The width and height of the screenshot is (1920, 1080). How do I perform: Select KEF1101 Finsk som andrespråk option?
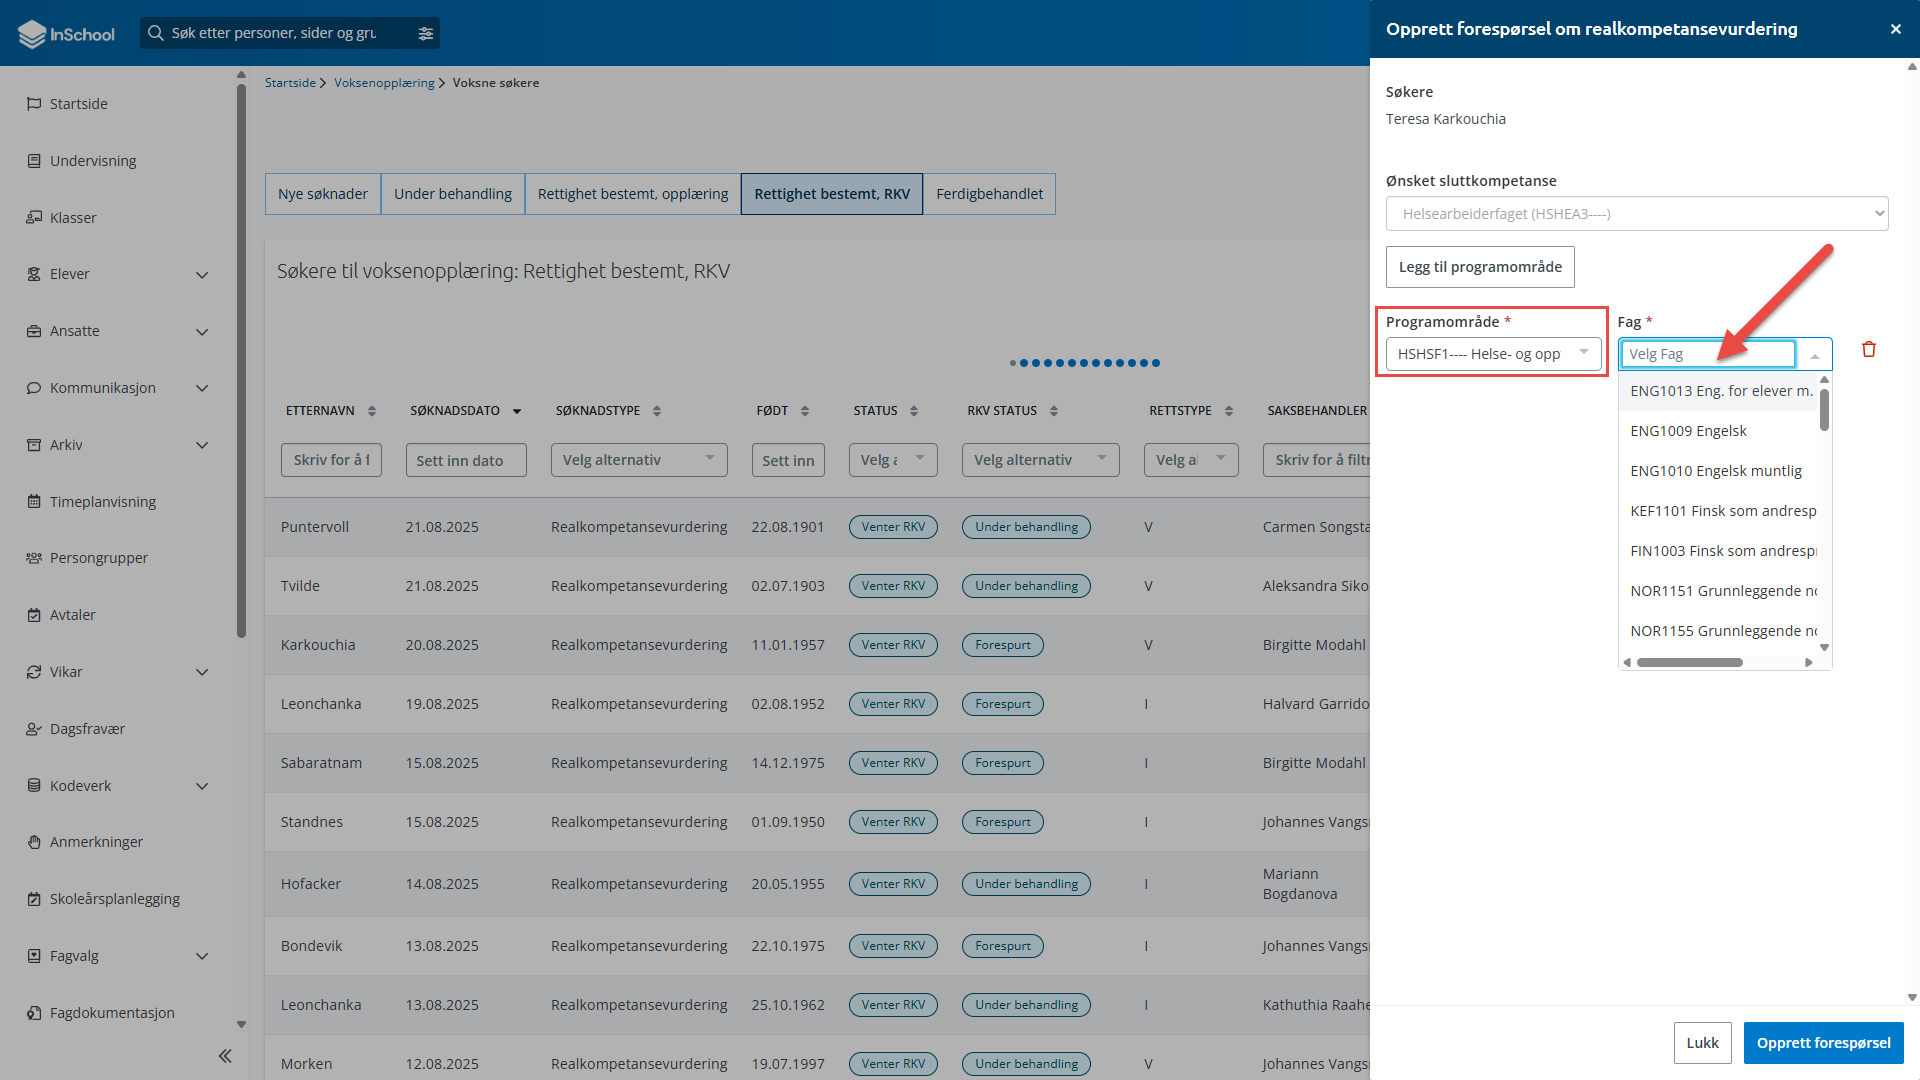tap(1718, 511)
